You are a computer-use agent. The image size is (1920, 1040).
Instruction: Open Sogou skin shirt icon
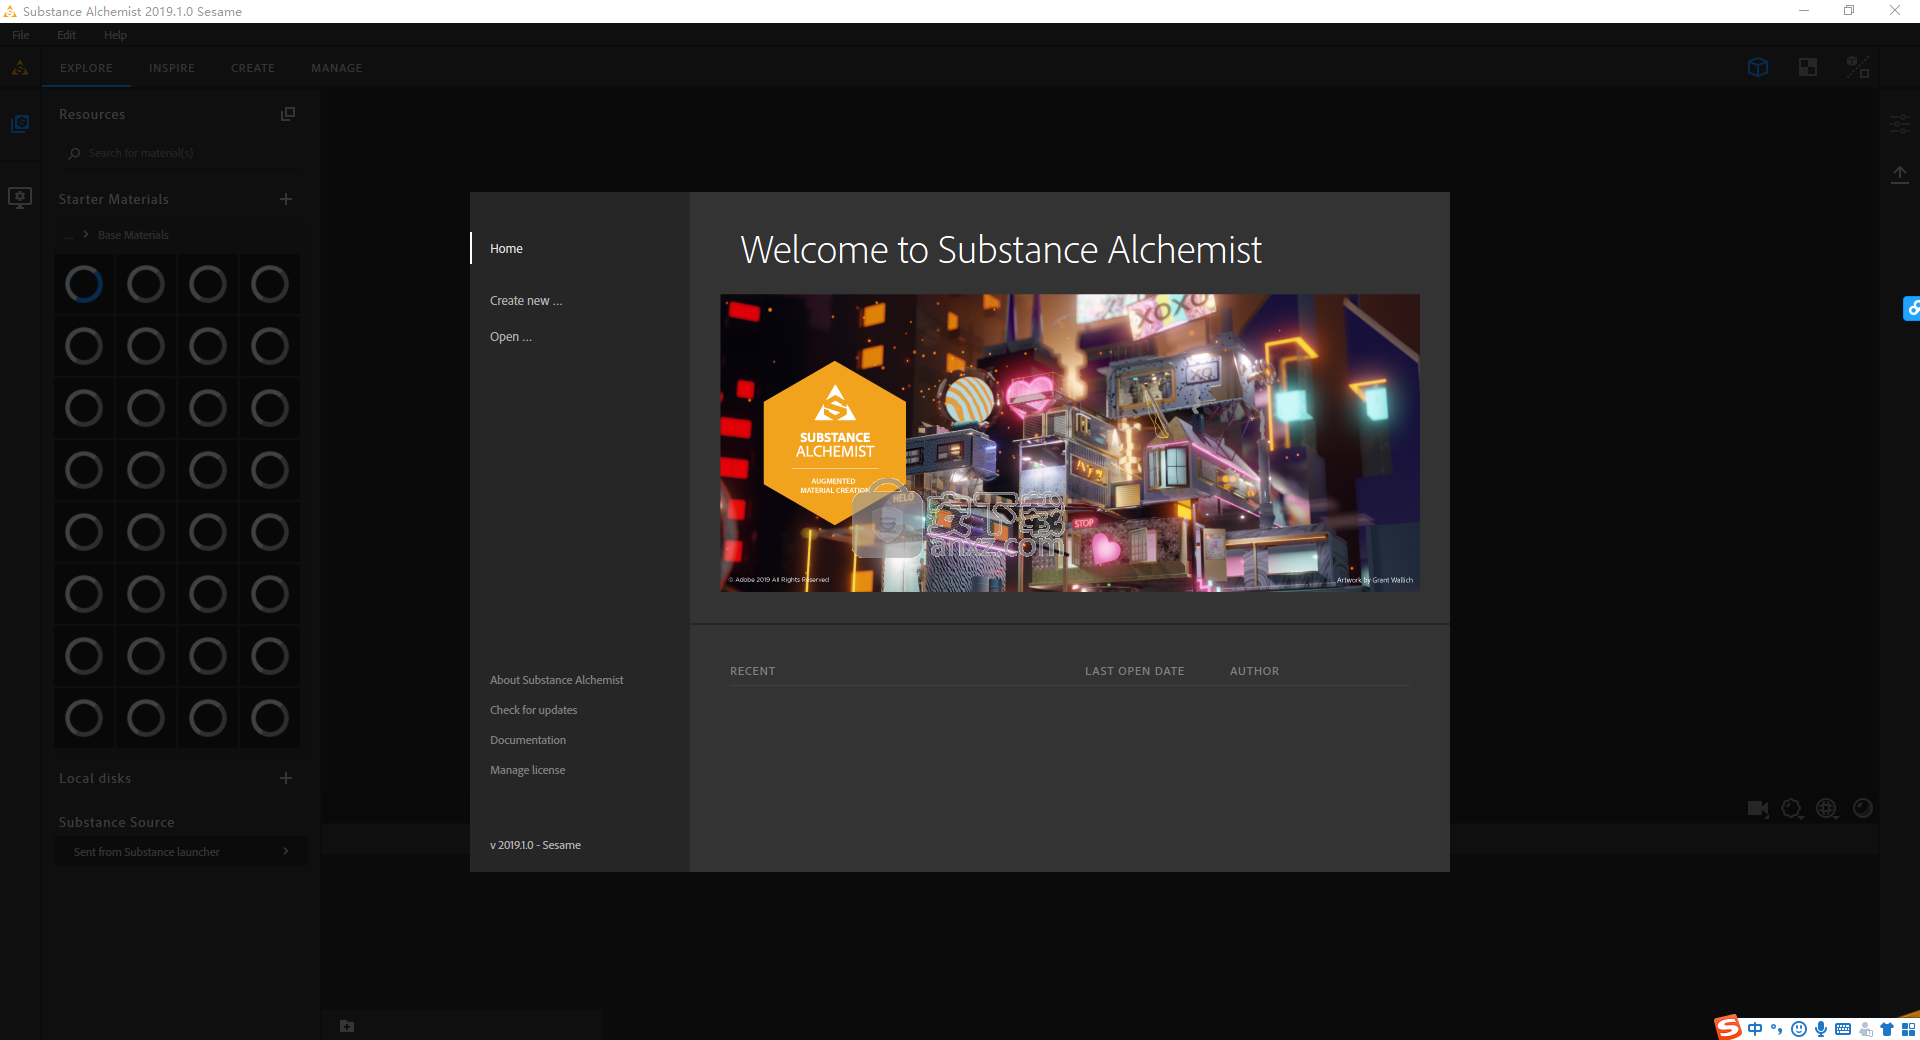pyautogui.click(x=1887, y=1029)
